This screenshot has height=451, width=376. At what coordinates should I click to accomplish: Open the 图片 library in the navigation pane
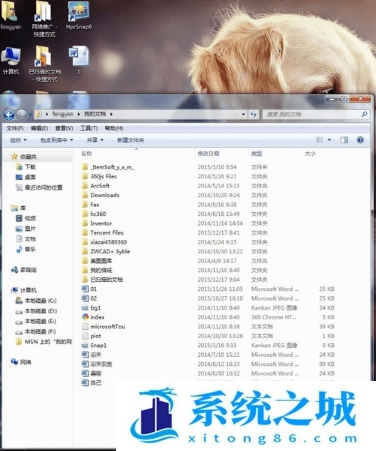tap(26, 229)
